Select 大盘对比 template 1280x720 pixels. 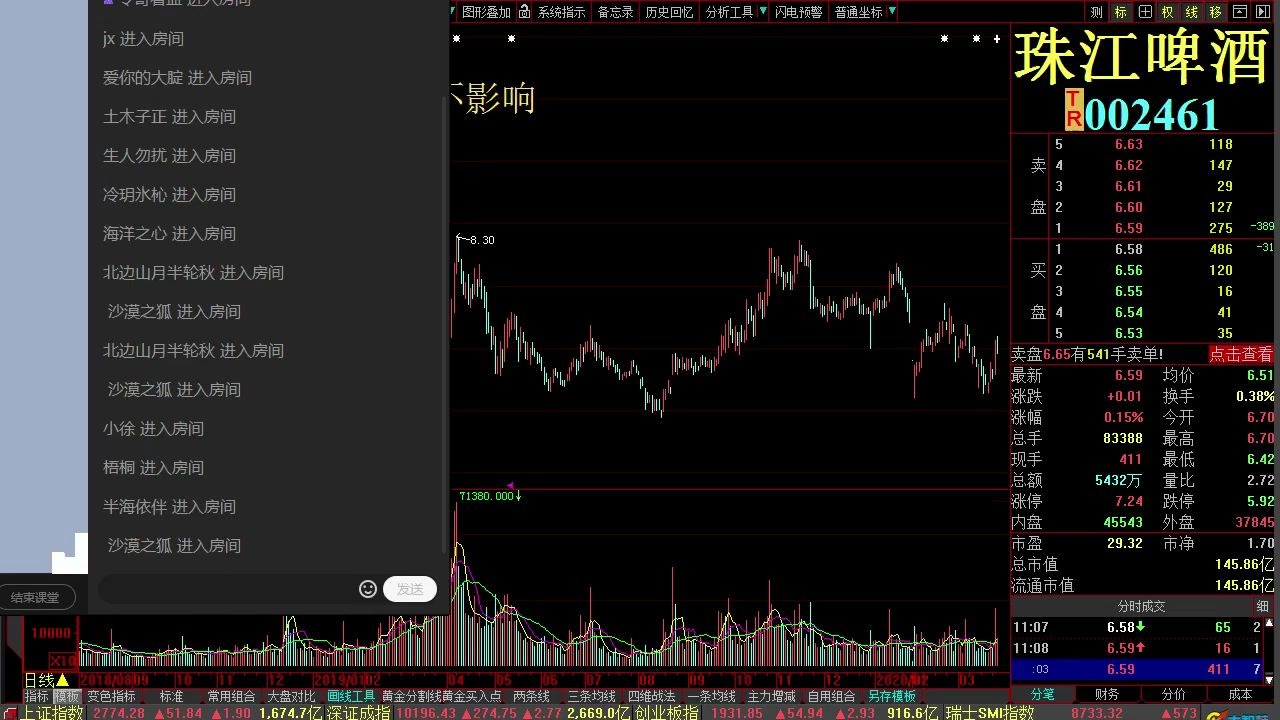tap(291, 696)
